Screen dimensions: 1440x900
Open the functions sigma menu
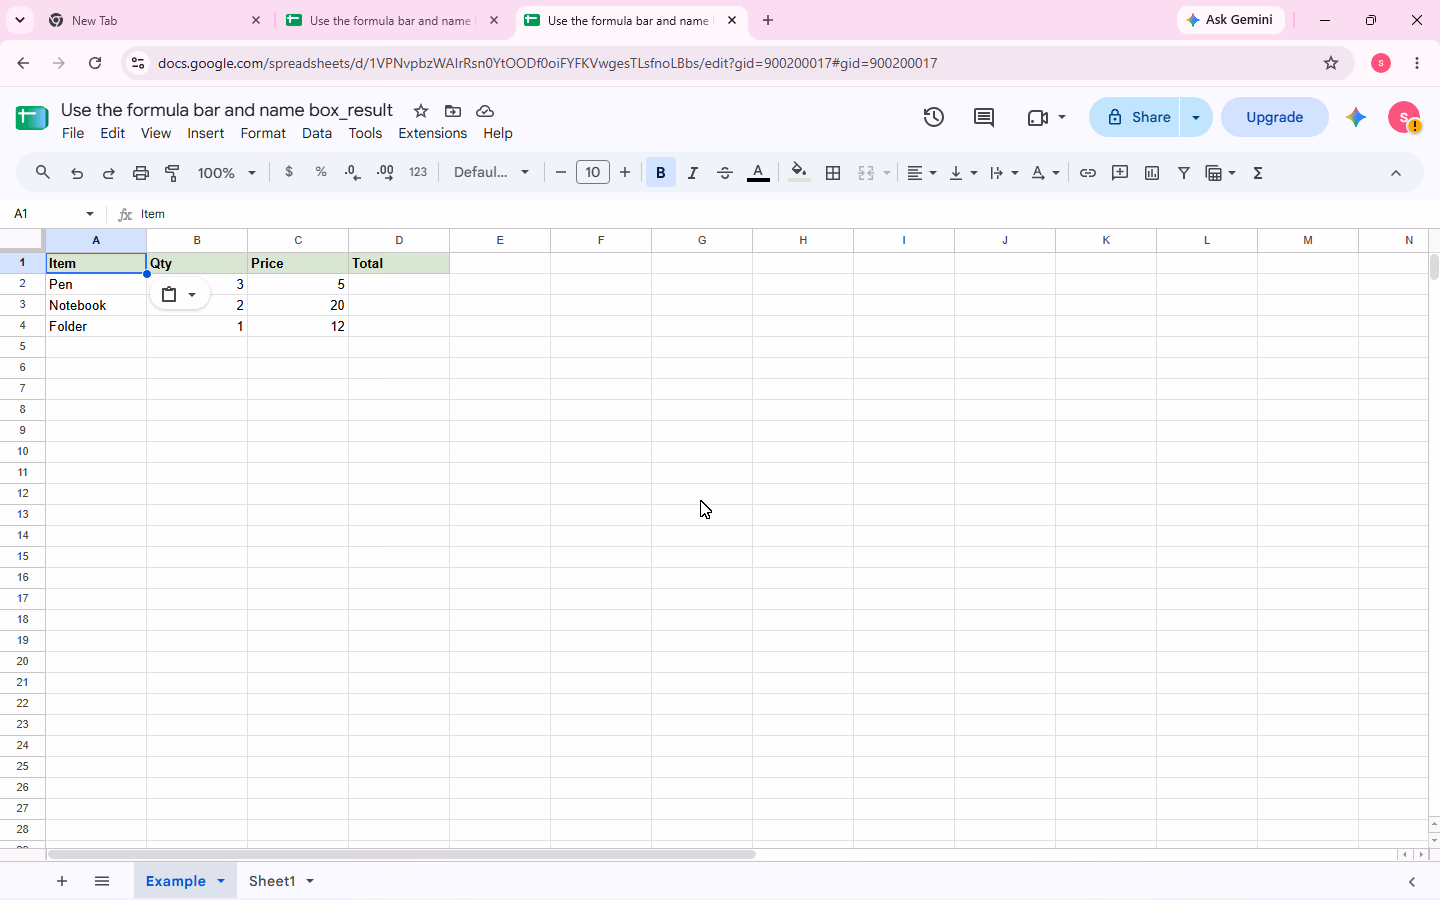(1258, 173)
